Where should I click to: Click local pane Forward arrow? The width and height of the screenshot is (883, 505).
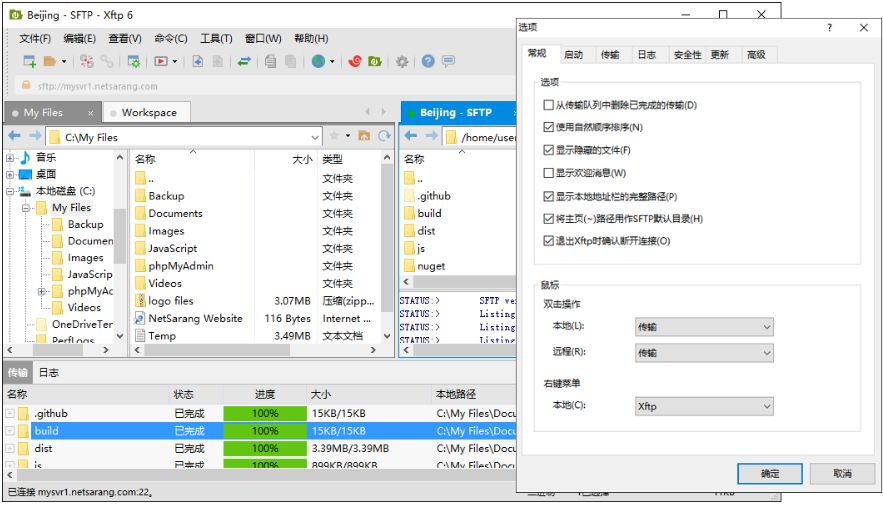pos(35,136)
